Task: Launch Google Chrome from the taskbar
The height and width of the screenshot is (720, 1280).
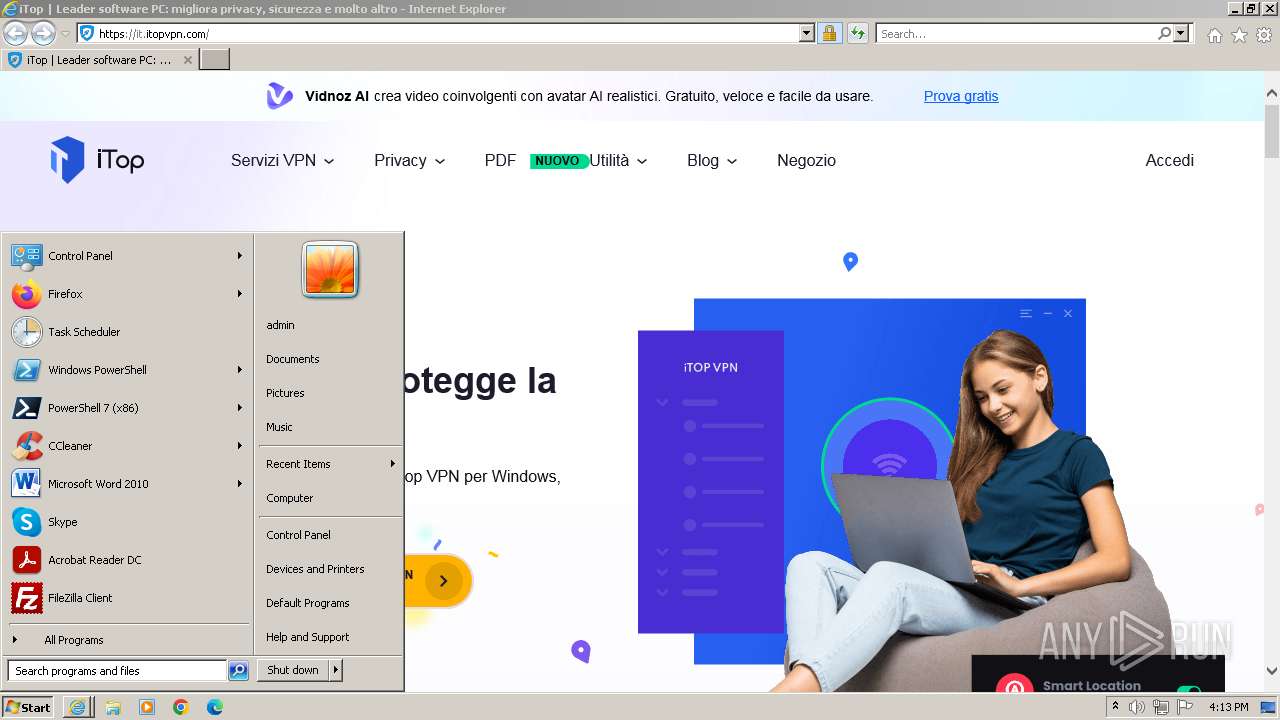Action: coord(181,707)
